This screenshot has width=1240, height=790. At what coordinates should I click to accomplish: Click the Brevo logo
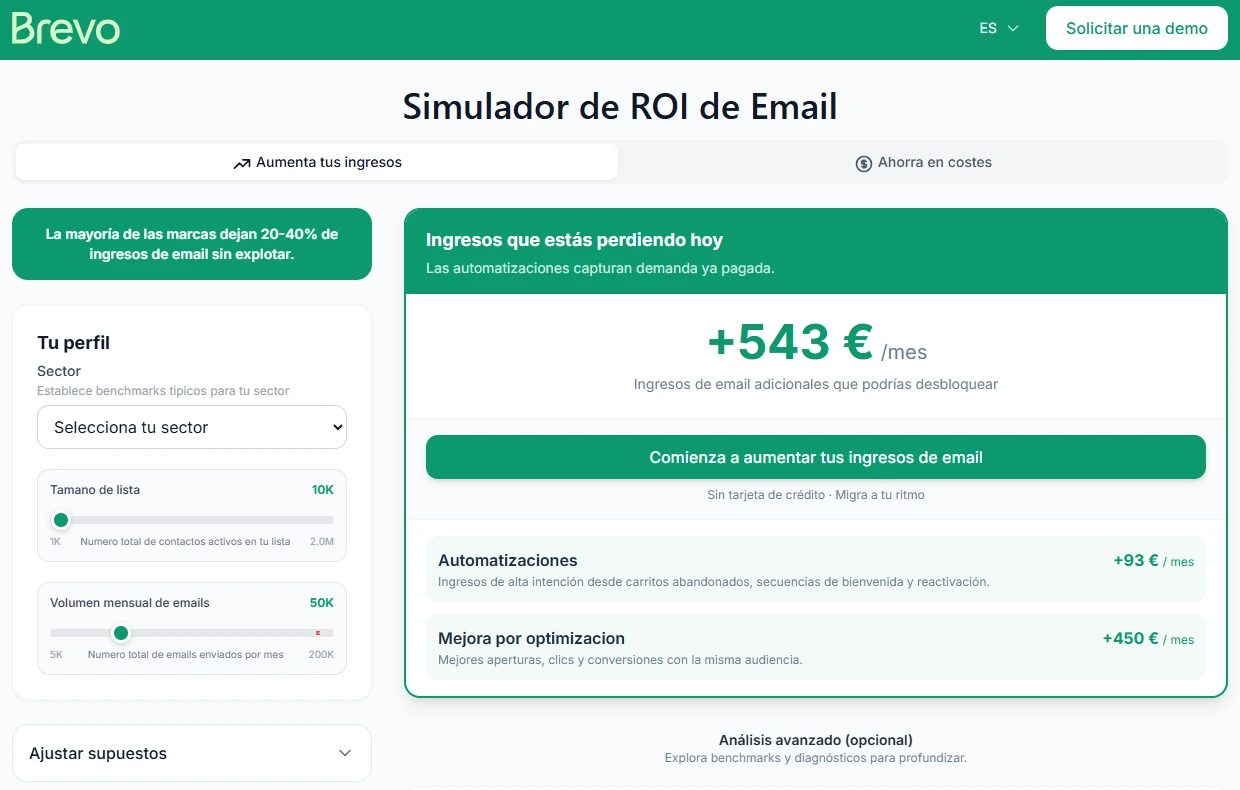[64, 28]
